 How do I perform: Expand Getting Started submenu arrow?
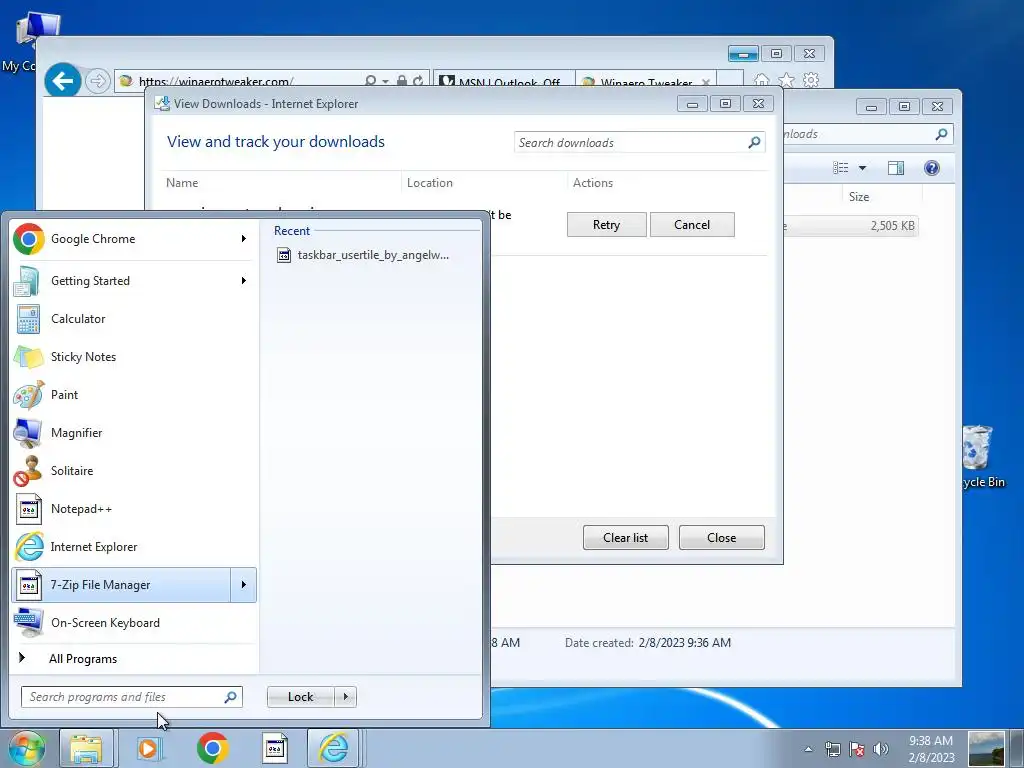(244, 281)
